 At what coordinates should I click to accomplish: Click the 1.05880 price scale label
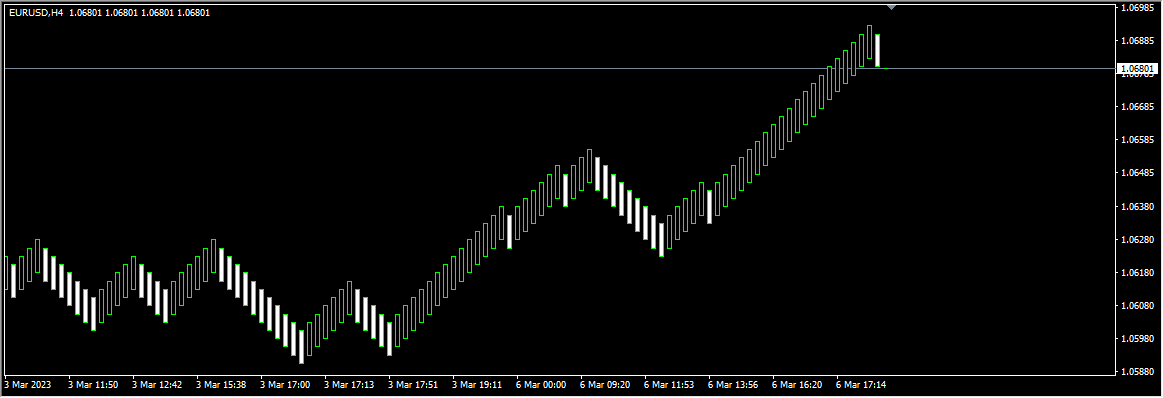[x=1139, y=371]
